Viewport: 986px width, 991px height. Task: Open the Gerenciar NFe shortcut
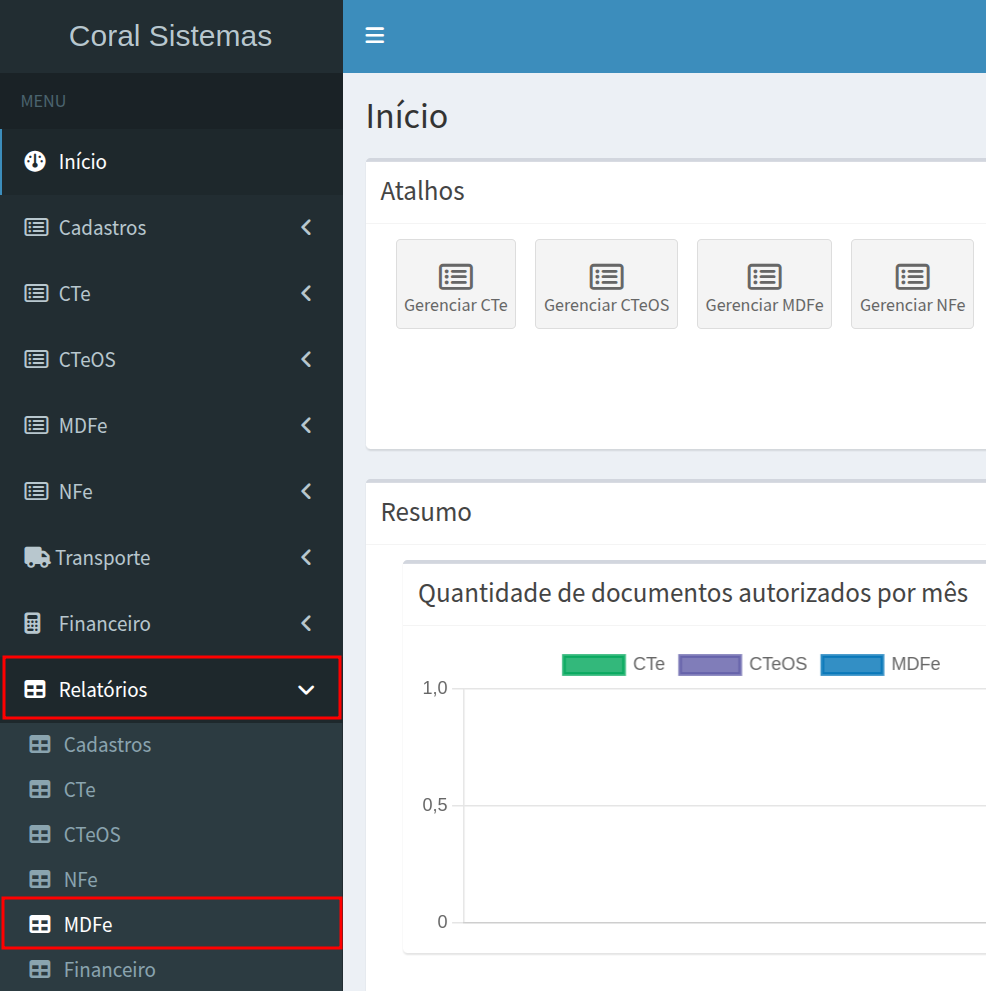912,284
